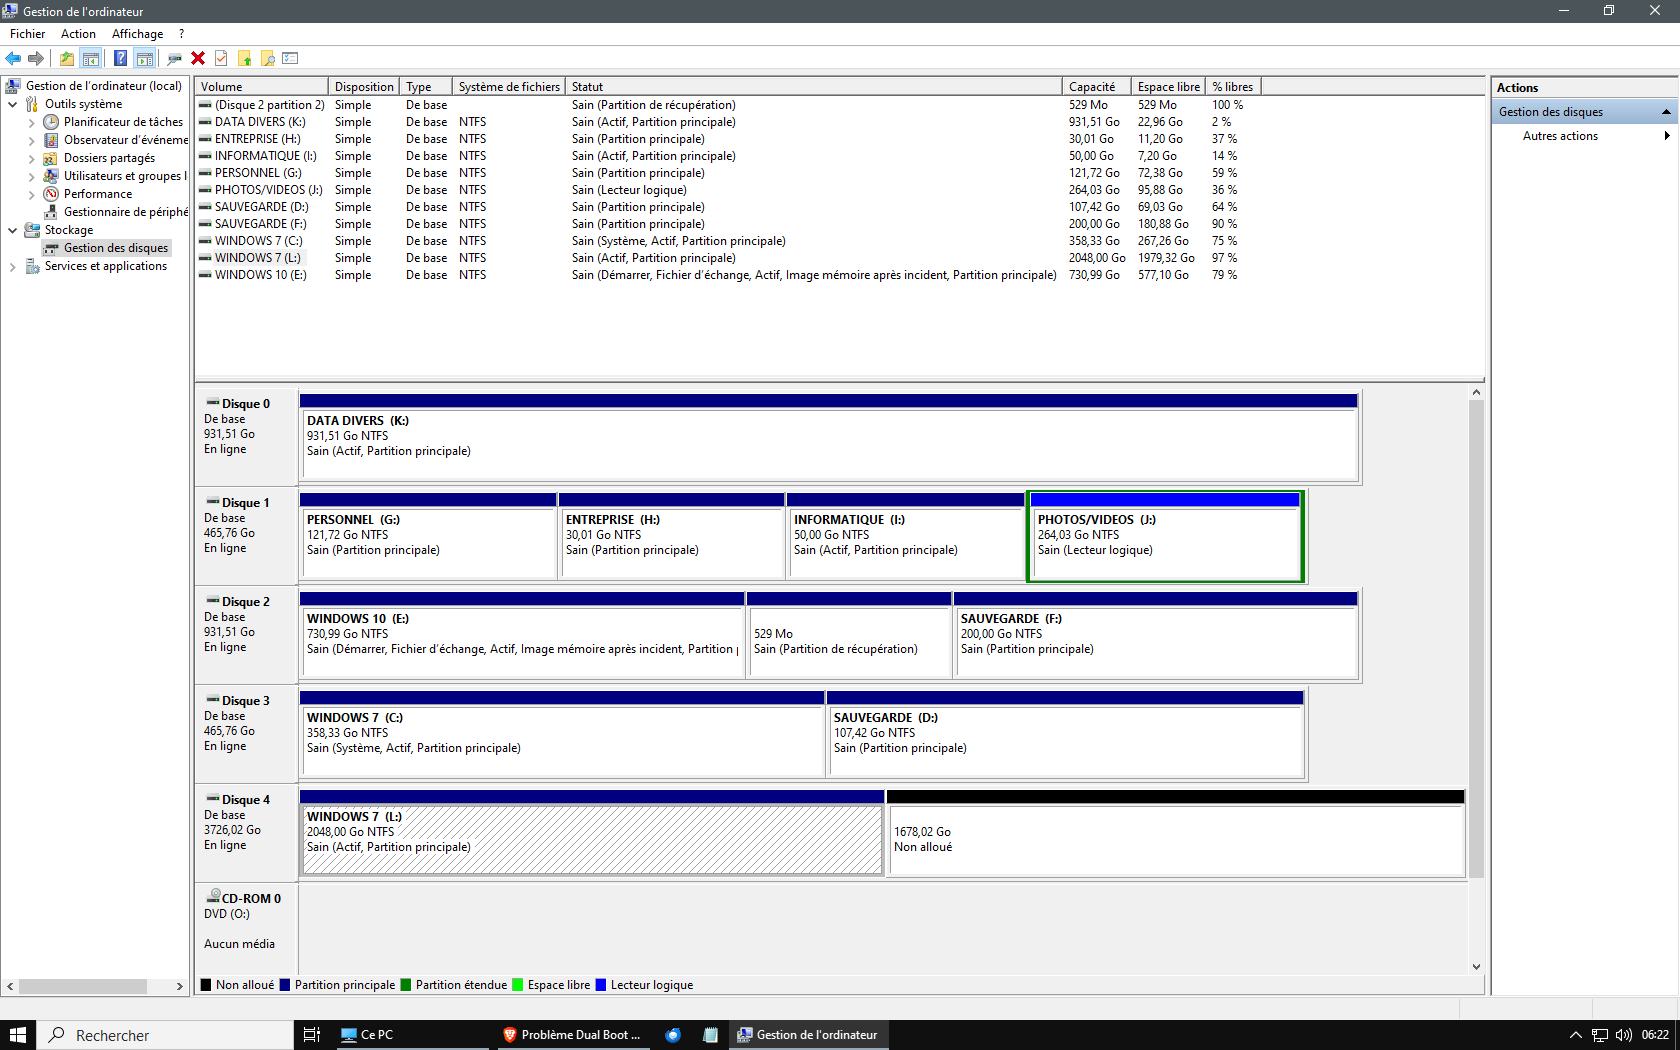Select Gestion de l'ordinateur (local) root
The height and width of the screenshot is (1050, 1680).
click(104, 86)
